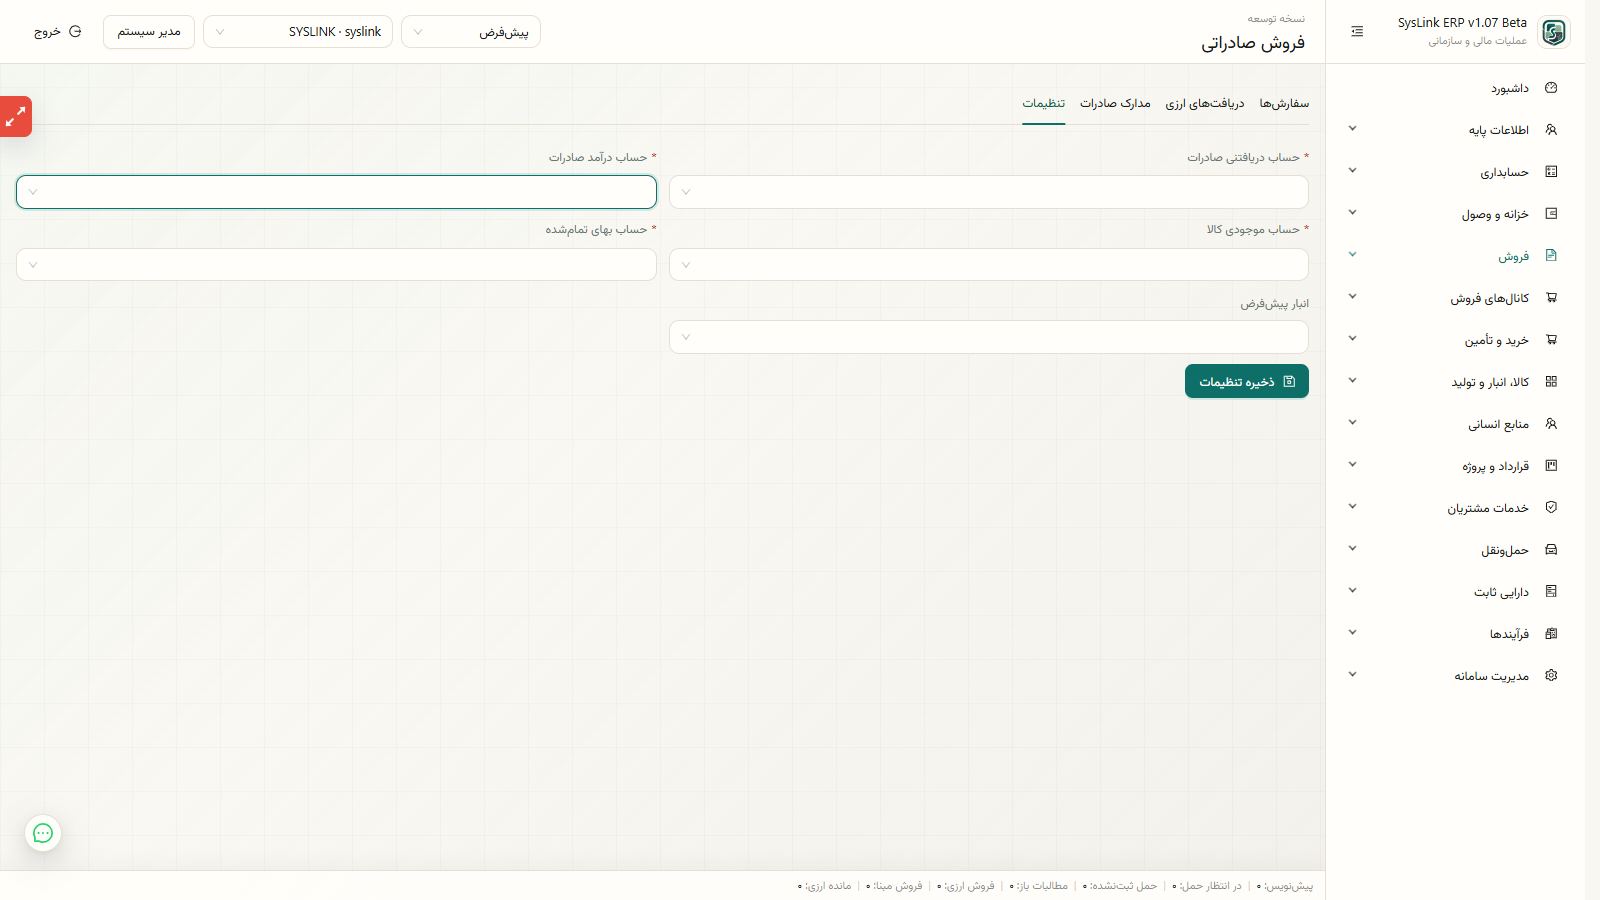Click مانده ارزی status entry

click(825, 886)
